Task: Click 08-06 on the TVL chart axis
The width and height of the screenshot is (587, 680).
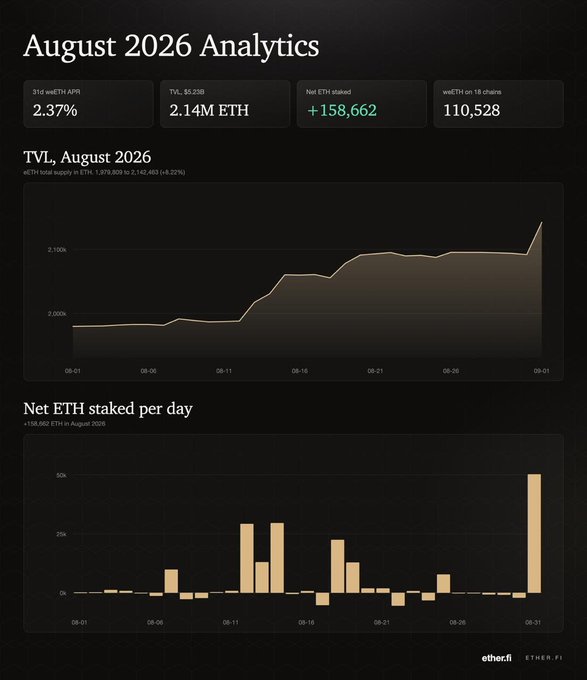Action: point(148,371)
